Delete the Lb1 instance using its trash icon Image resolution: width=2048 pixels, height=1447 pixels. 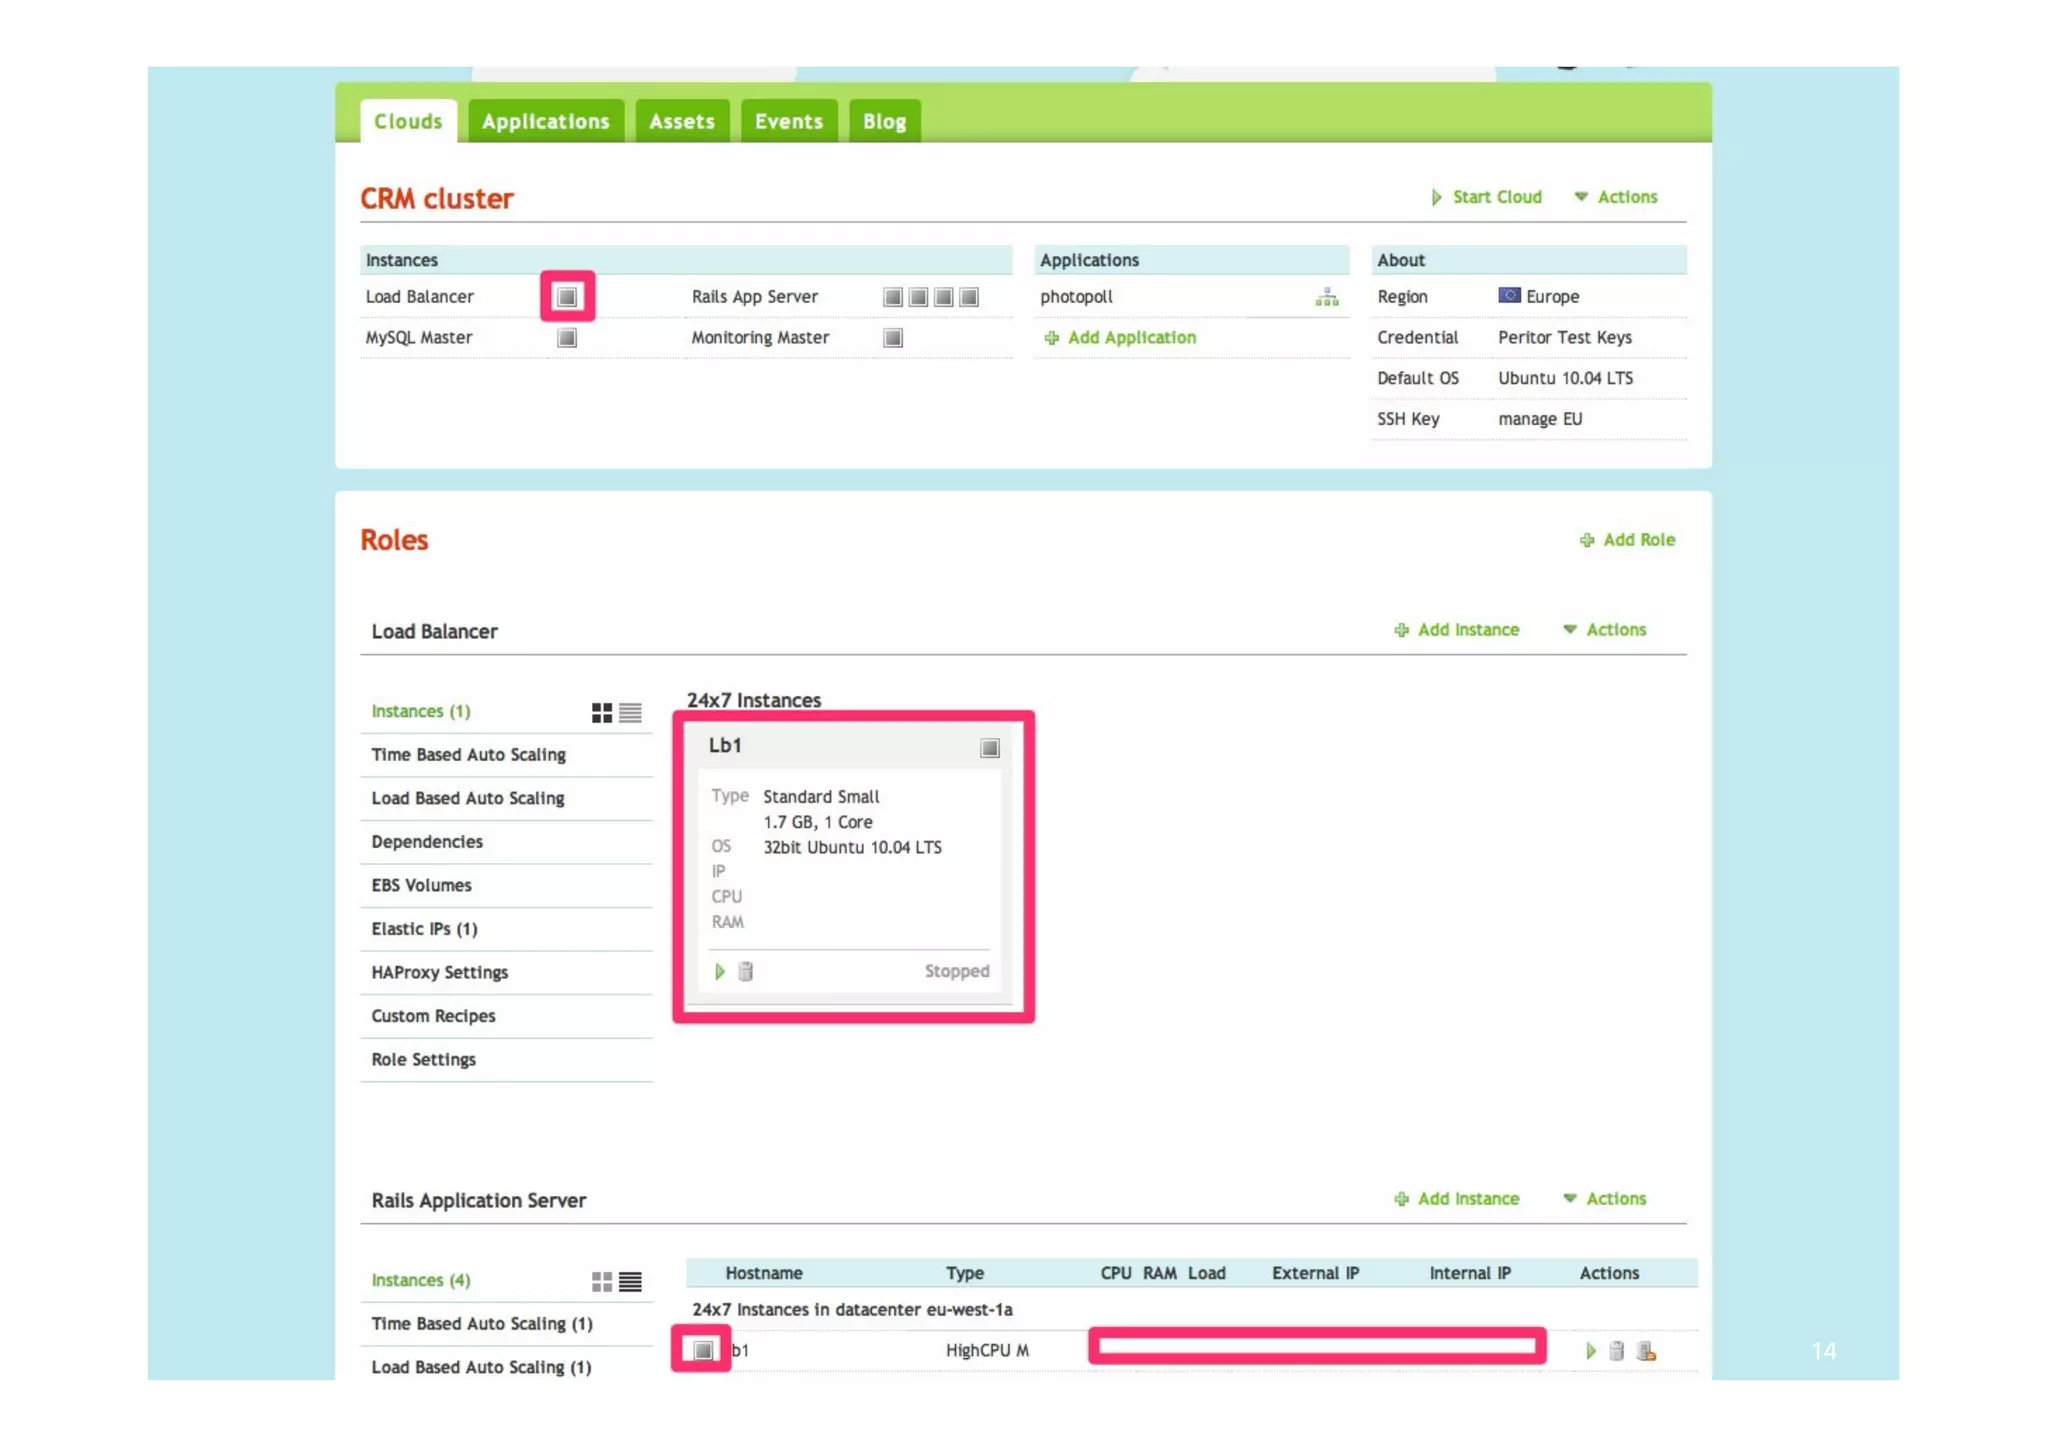[745, 971]
